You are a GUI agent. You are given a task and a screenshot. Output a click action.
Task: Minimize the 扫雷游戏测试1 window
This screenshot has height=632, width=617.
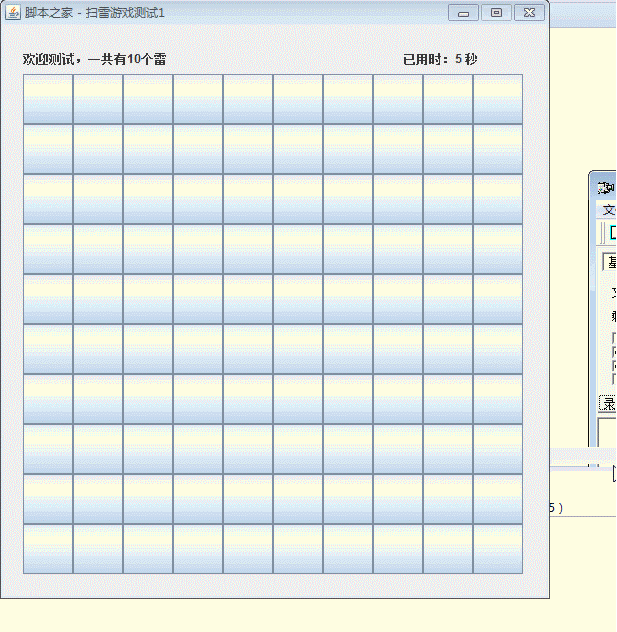[463, 13]
